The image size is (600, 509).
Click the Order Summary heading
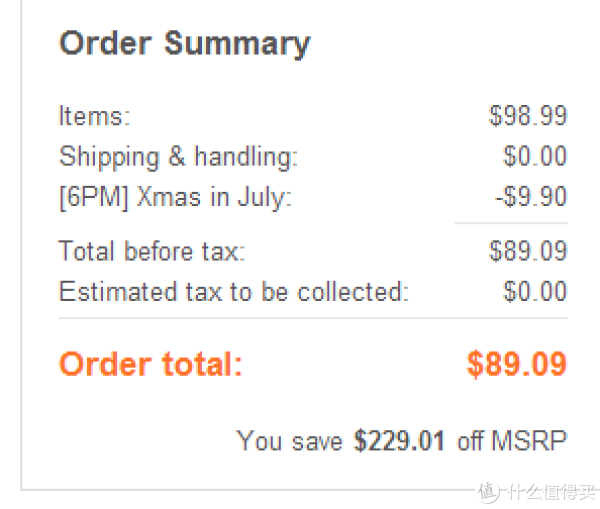tap(185, 44)
